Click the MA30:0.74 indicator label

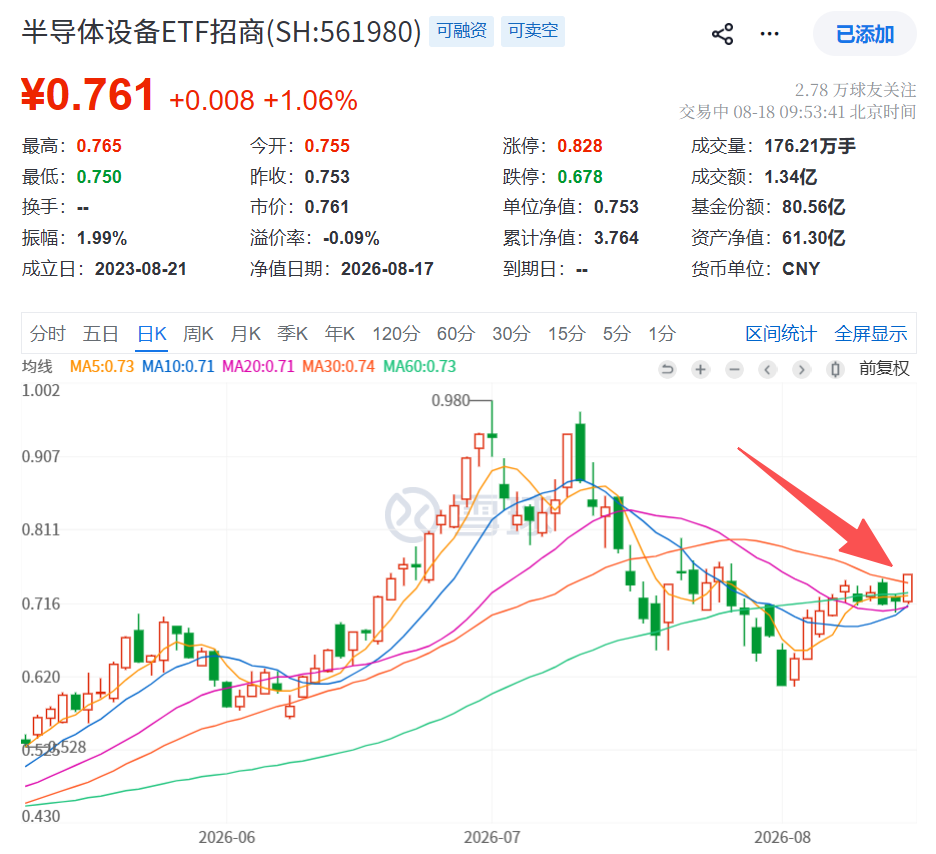tap(338, 366)
